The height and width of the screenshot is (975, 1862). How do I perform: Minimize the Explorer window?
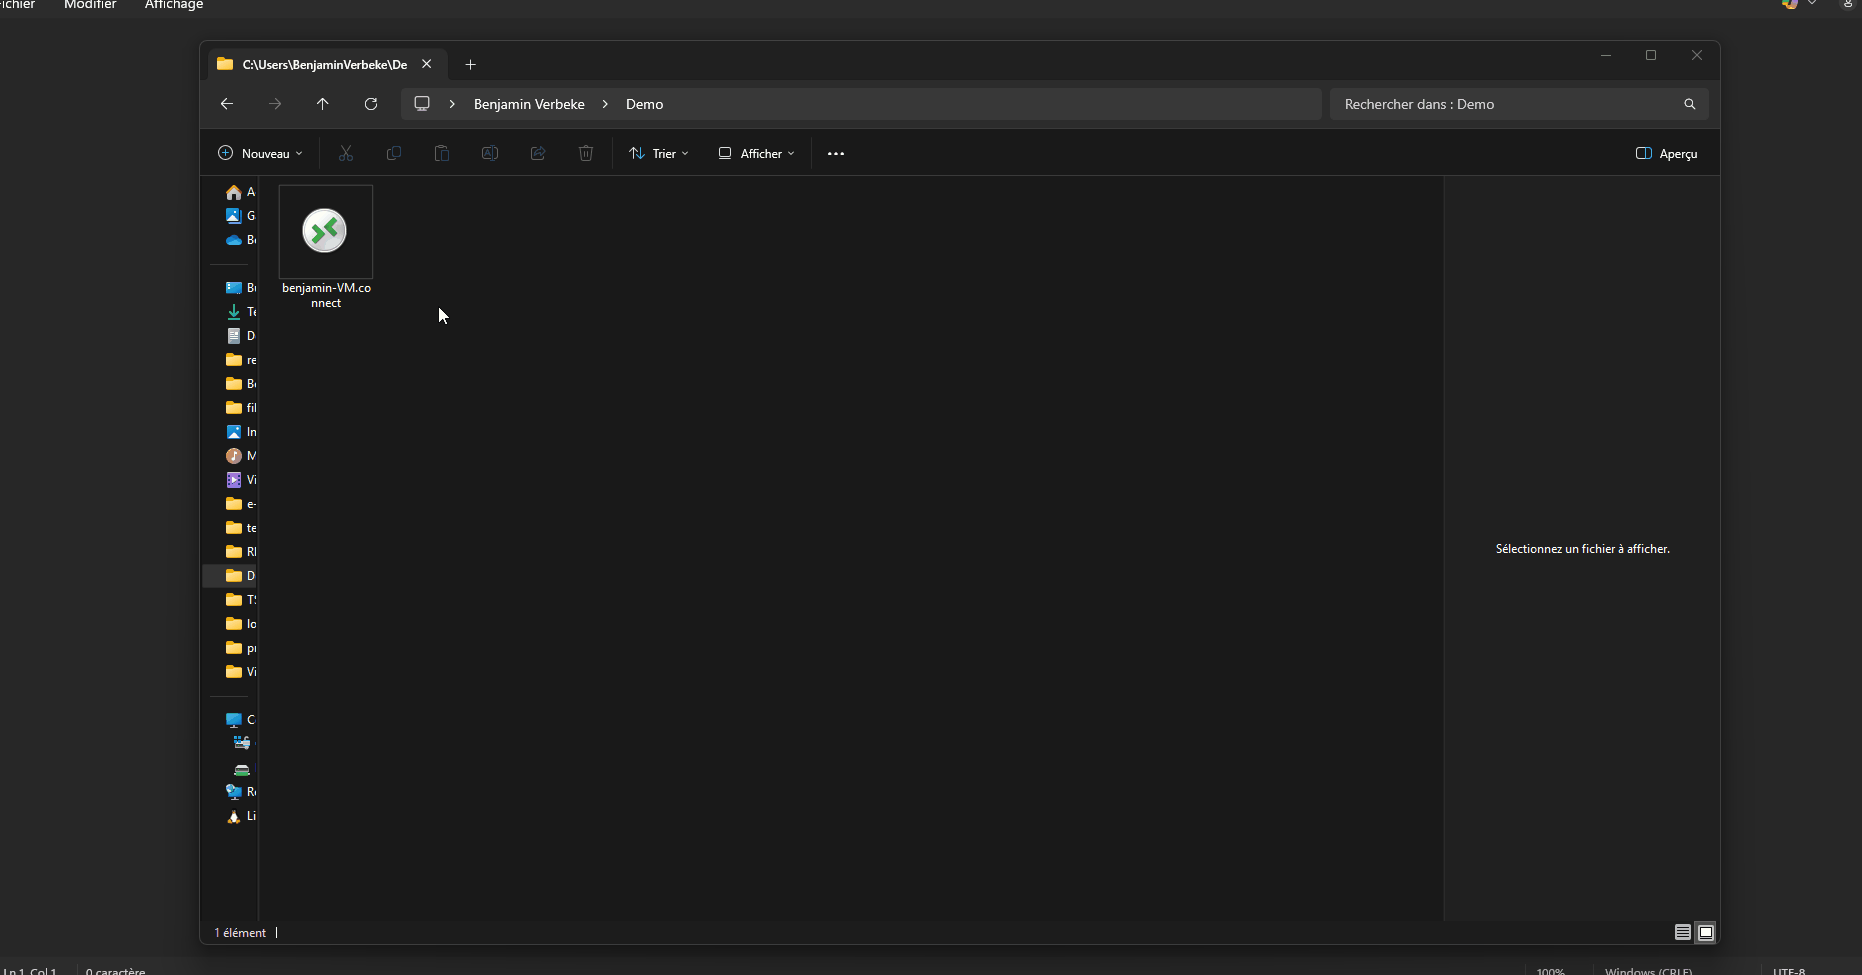[1606, 55]
